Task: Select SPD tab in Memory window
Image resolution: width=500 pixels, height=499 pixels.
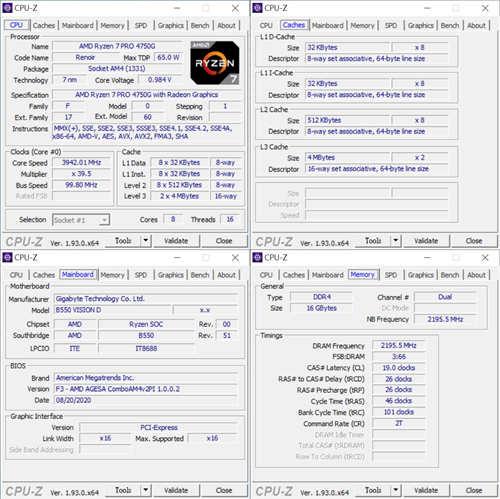Action: click(391, 275)
